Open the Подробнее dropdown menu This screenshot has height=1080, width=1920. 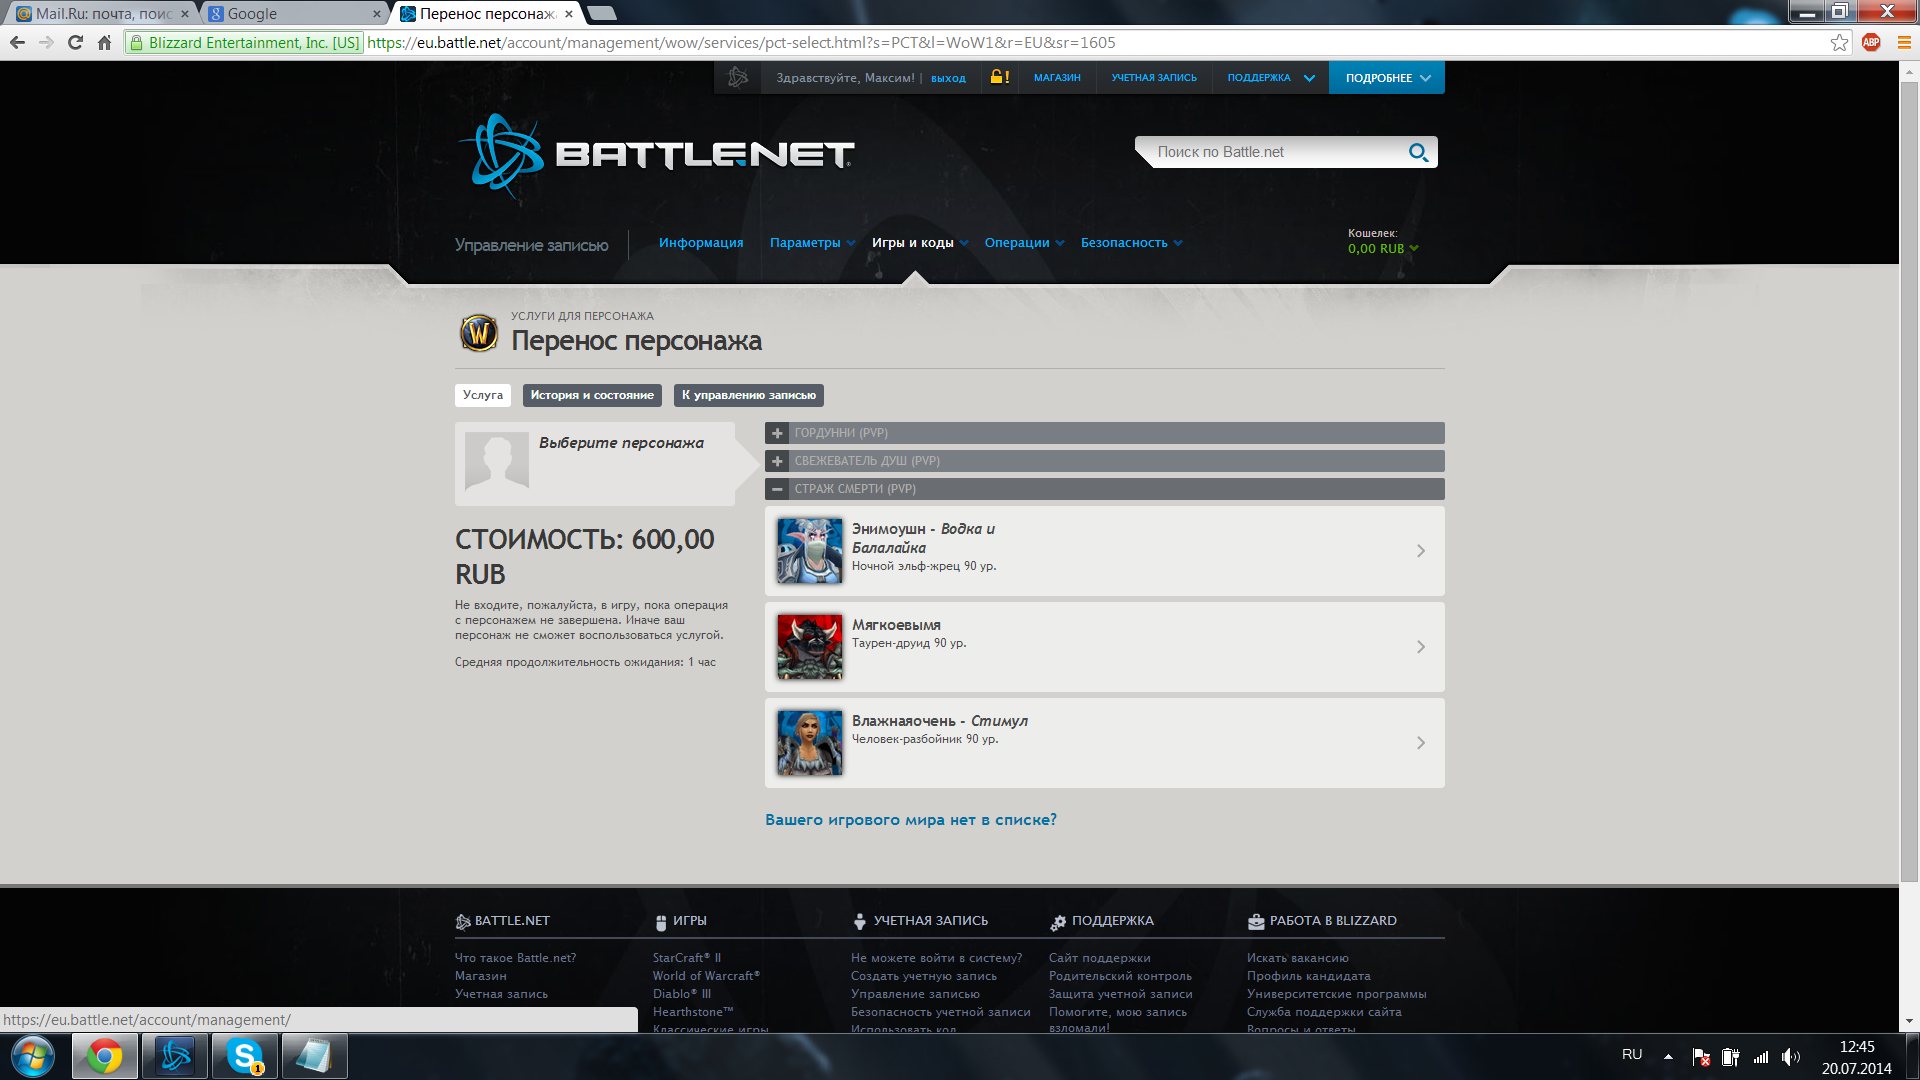[1386, 77]
